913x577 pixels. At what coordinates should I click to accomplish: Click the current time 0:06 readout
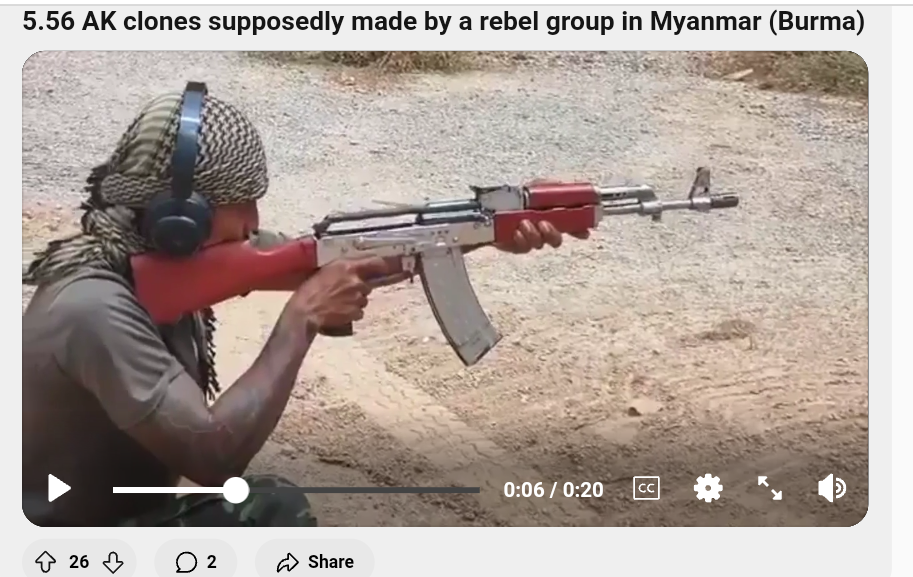(x=523, y=490)
